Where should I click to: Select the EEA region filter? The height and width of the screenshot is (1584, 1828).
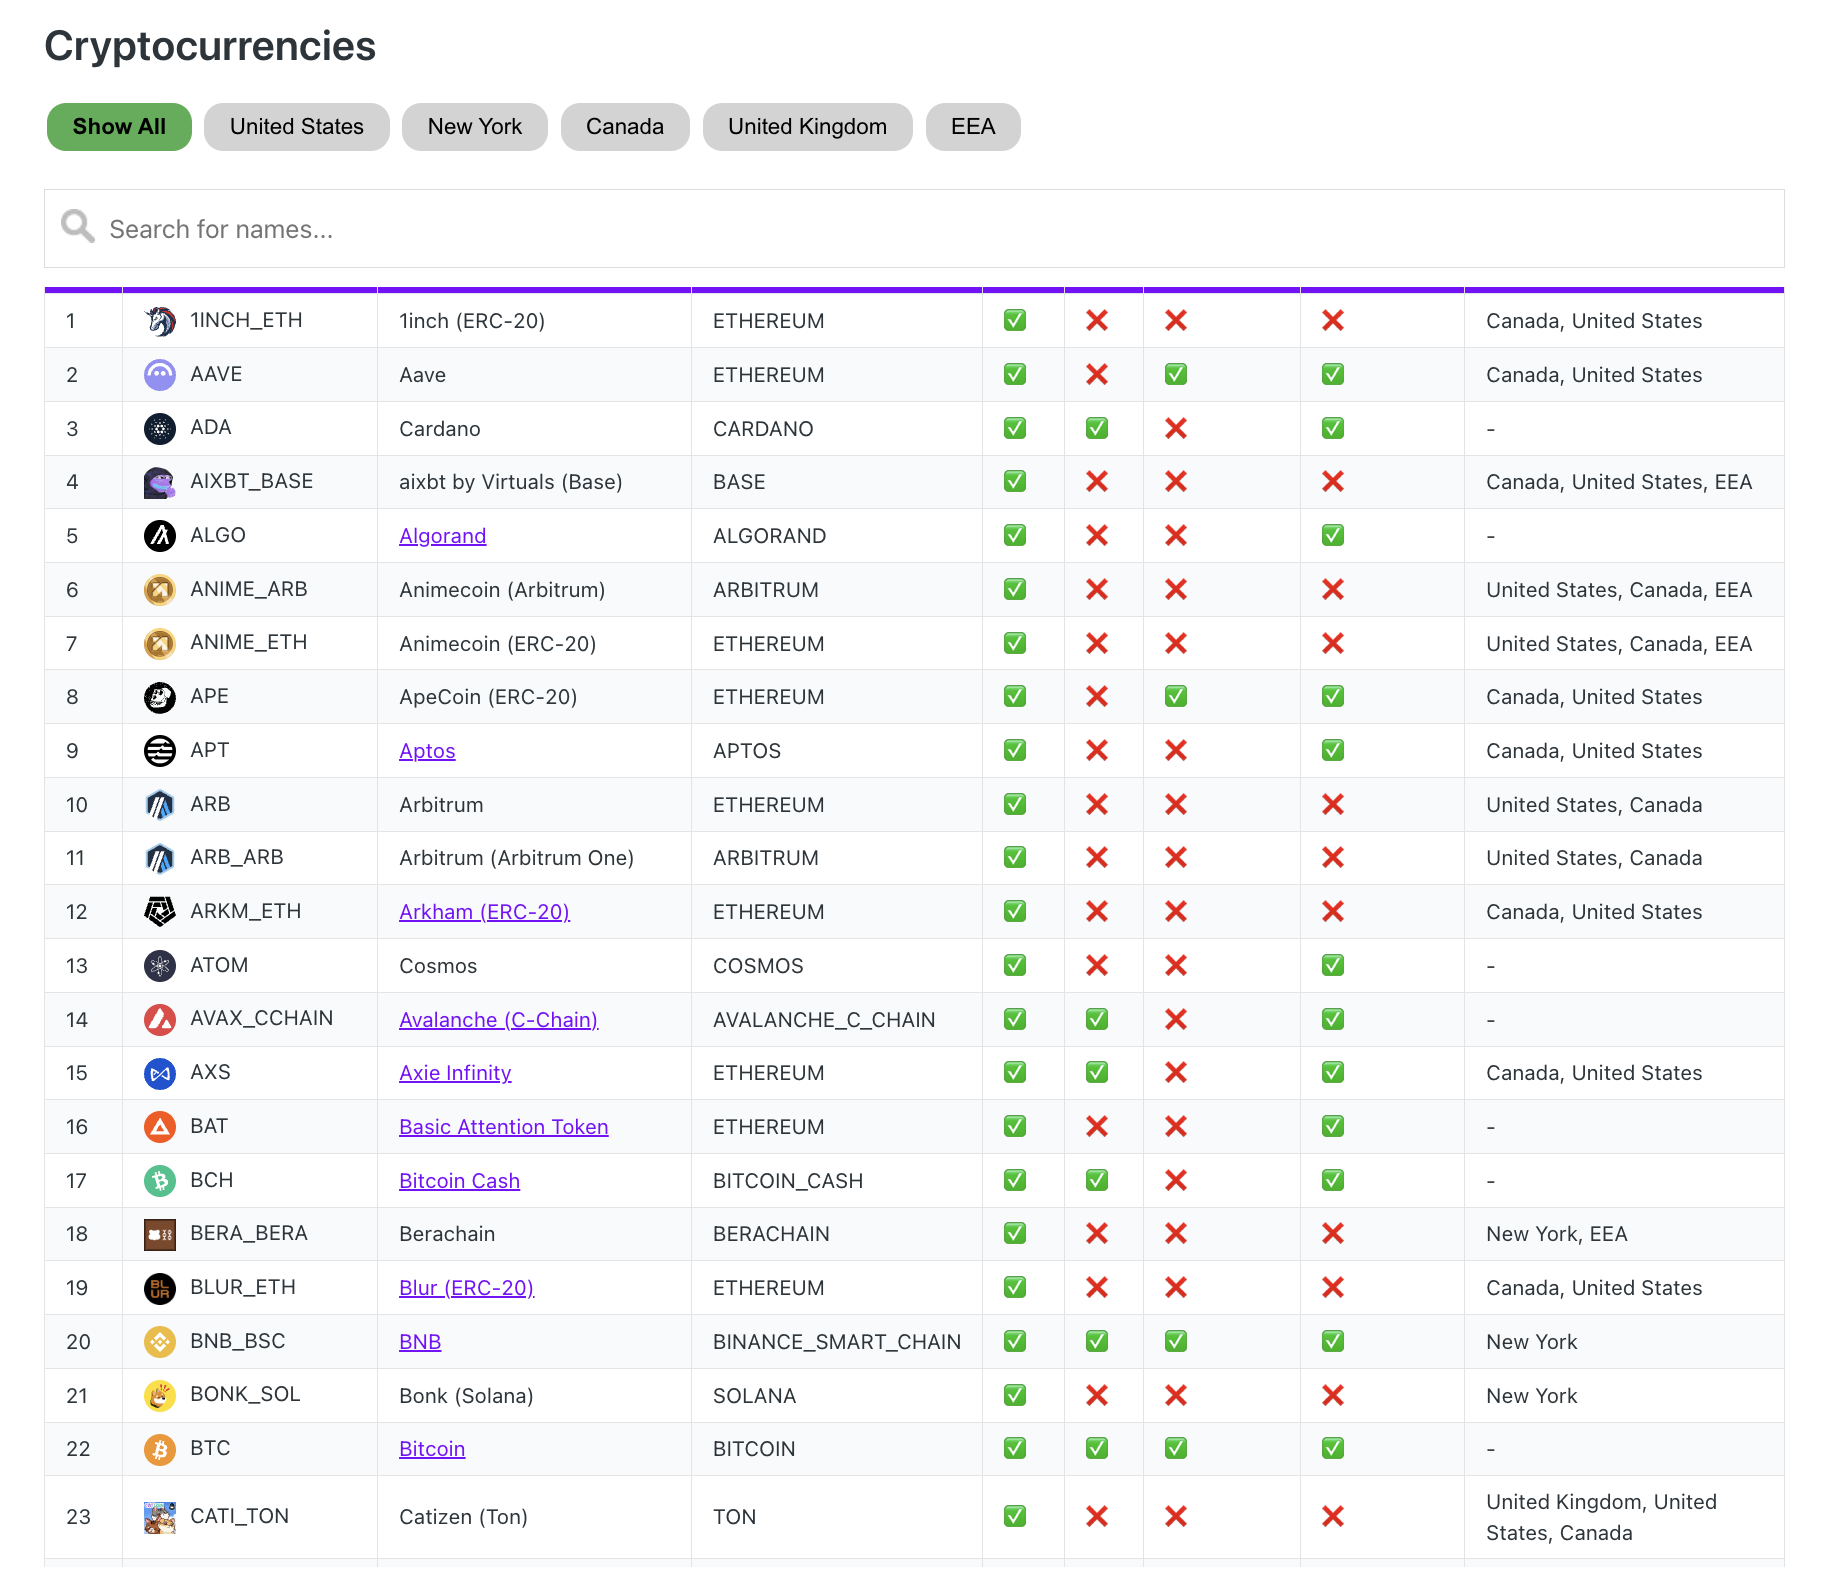pyautogui.click(x=972, y=127)
